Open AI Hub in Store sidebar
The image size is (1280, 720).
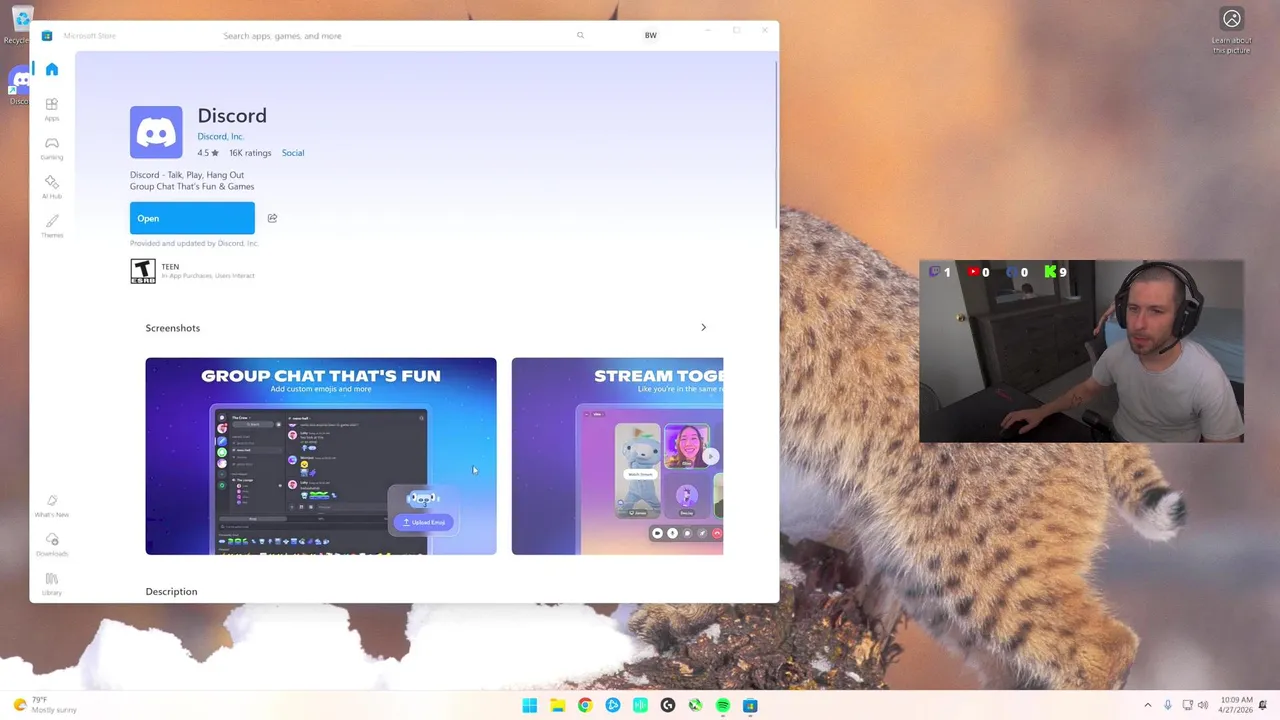52,187
